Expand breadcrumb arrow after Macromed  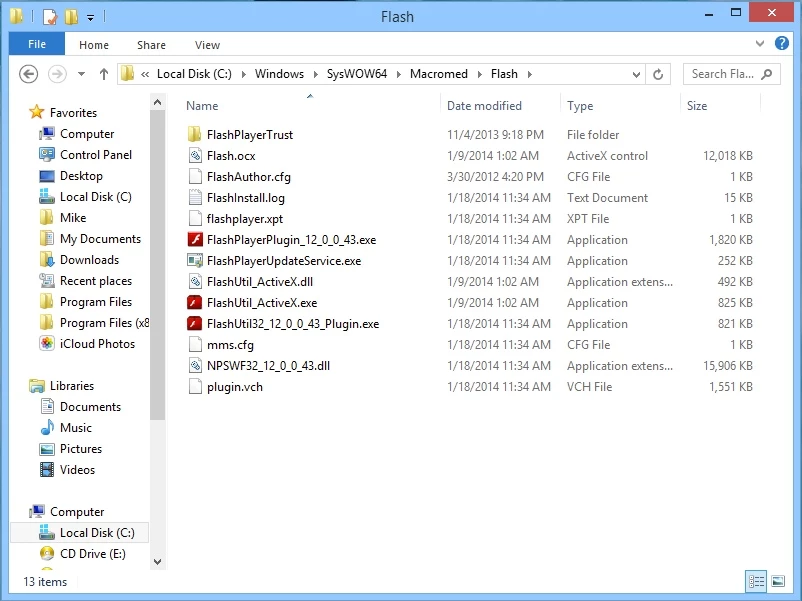pyautogui.click(x=479, y=75)
